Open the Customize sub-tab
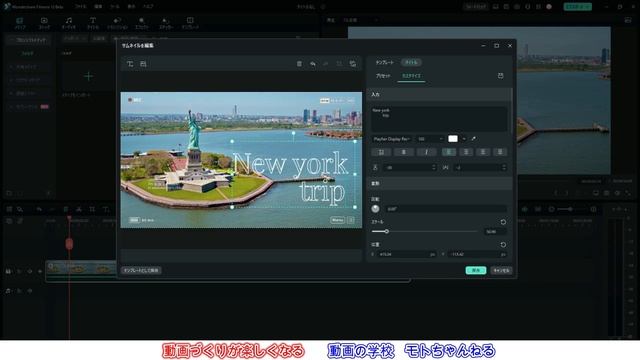Image resolution: width=640 pixels, height=360 pixels. coord(411,76)
